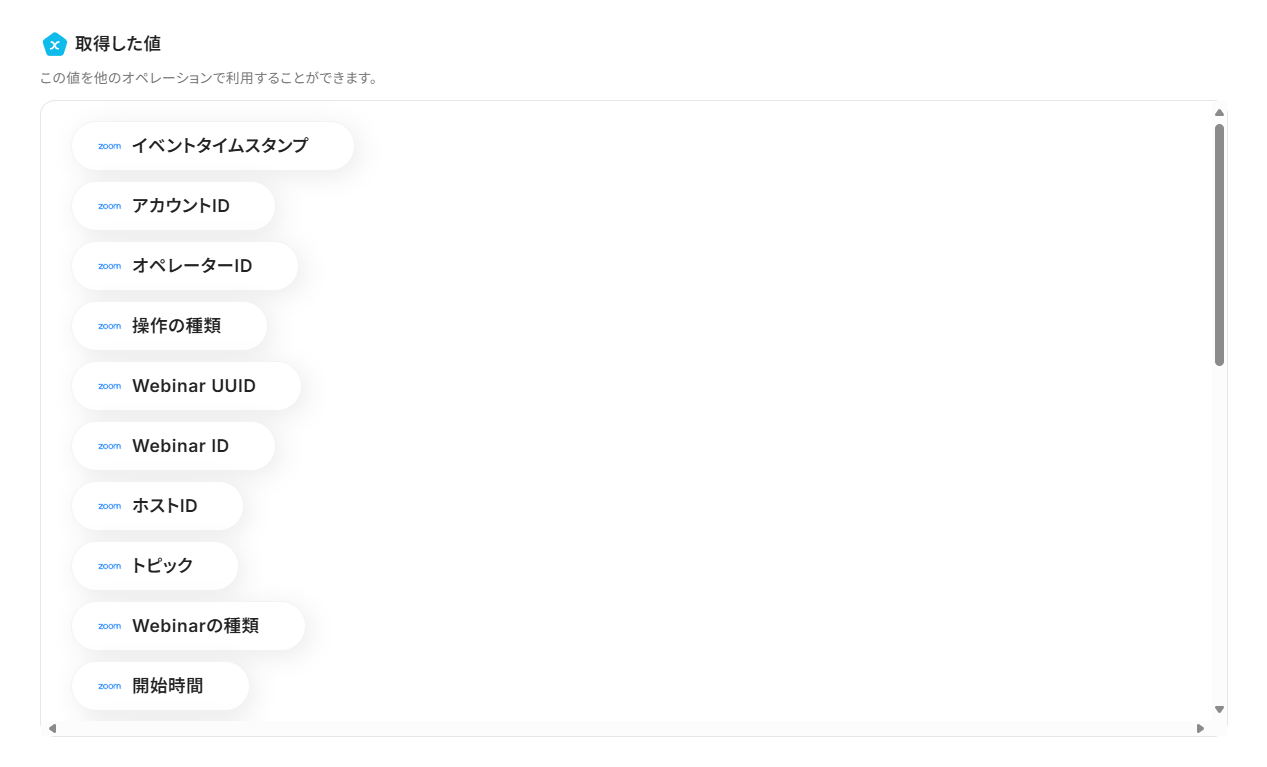The image size is (1267, 767).
Task: Select the 開始時間 value chip
Action: 161,686
